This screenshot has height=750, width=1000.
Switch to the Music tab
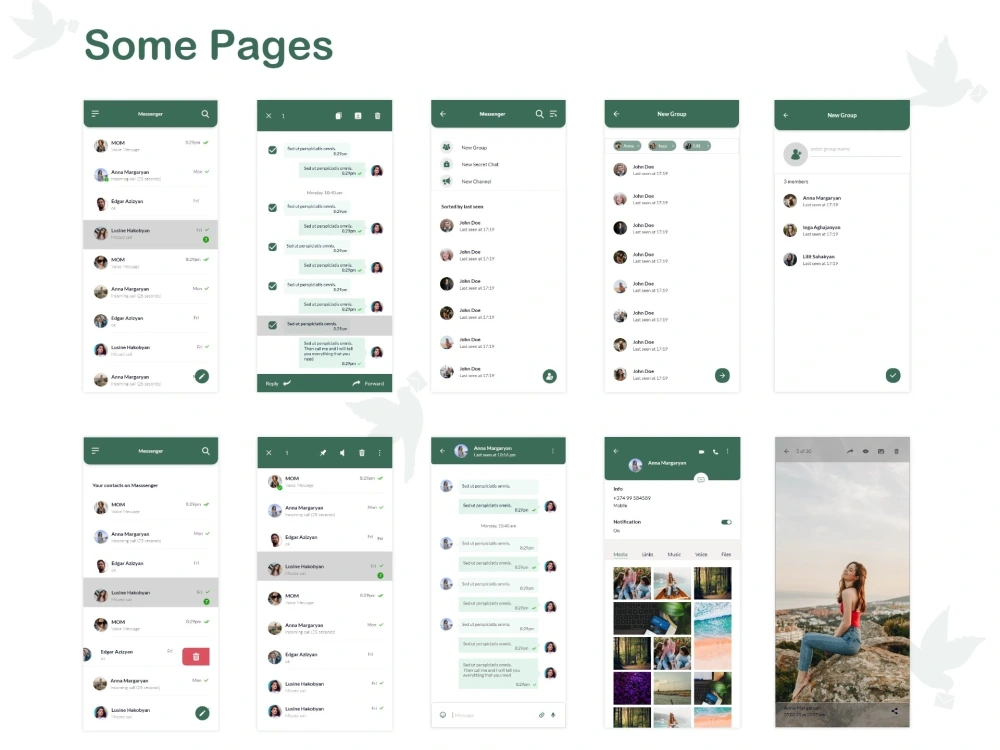pyautogui.click(x=674, y=555)
